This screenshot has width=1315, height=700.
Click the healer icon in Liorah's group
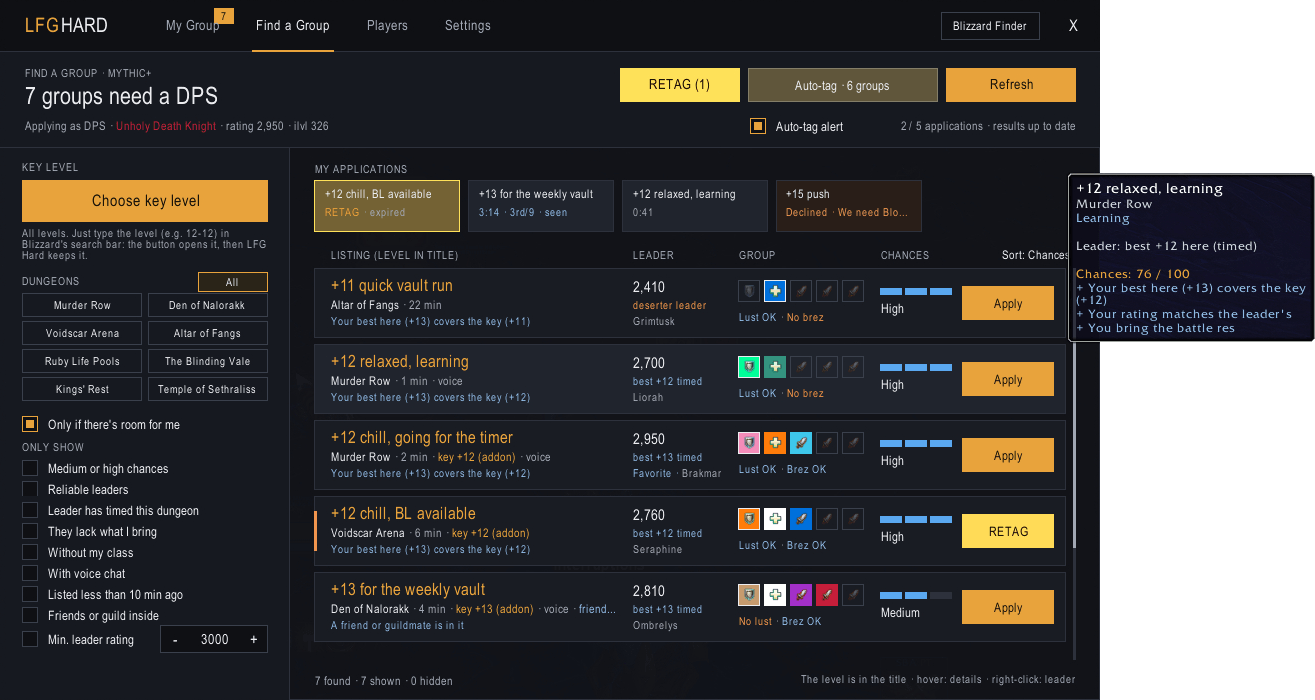coord(775,367)
